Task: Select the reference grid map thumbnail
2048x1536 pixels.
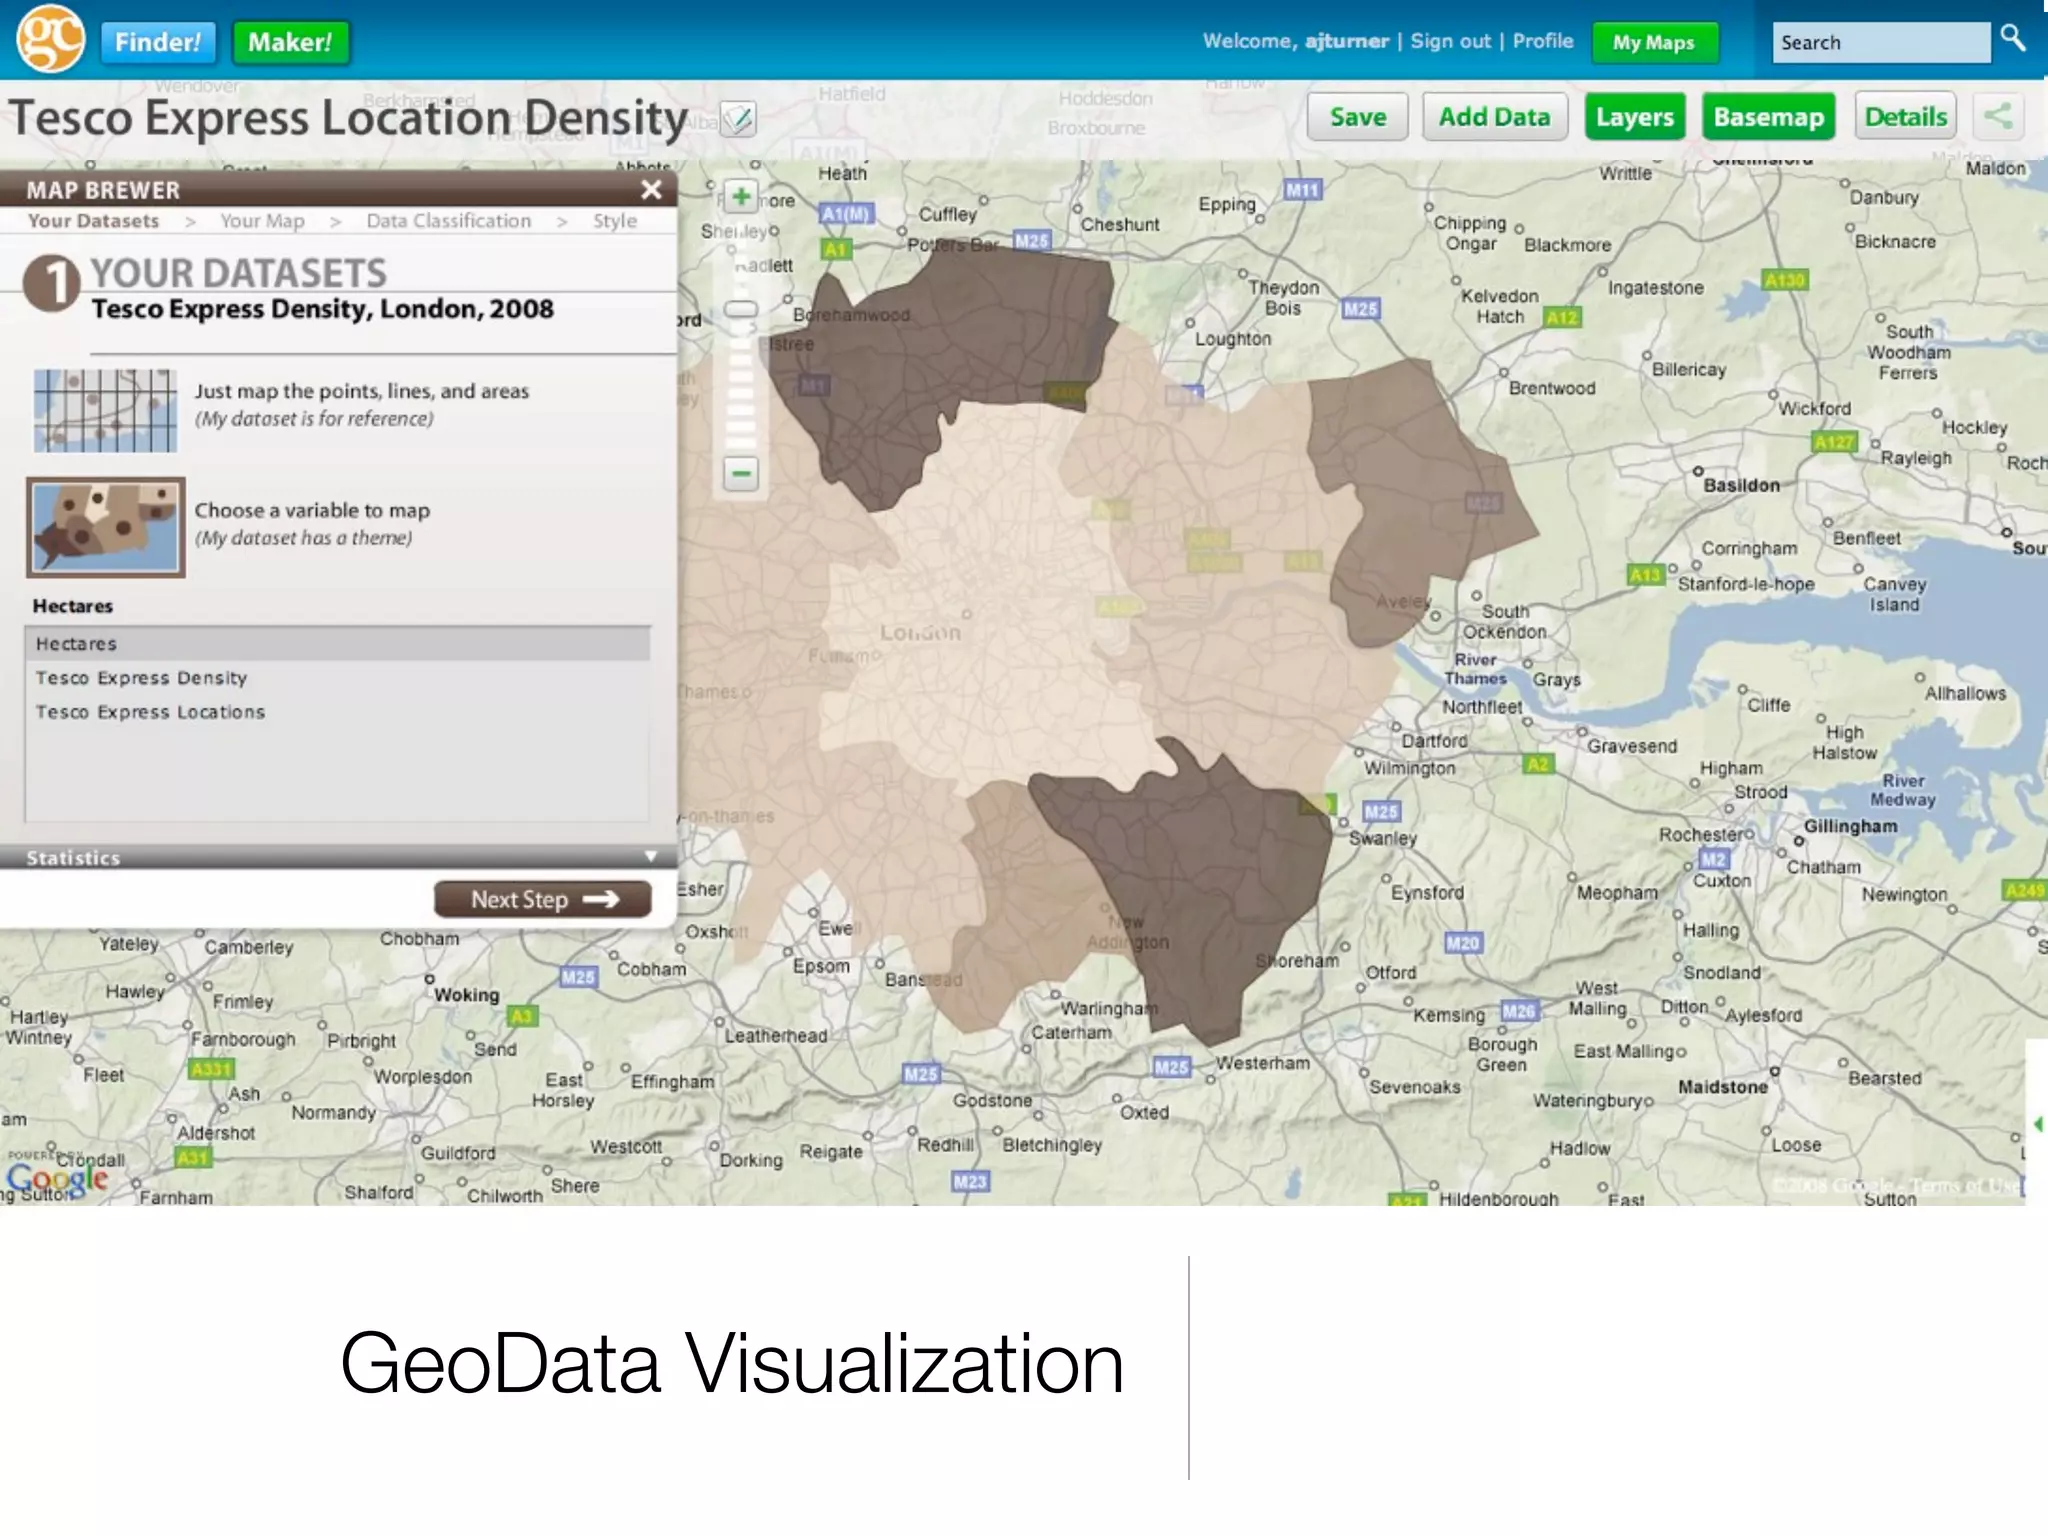Action: 105,410
